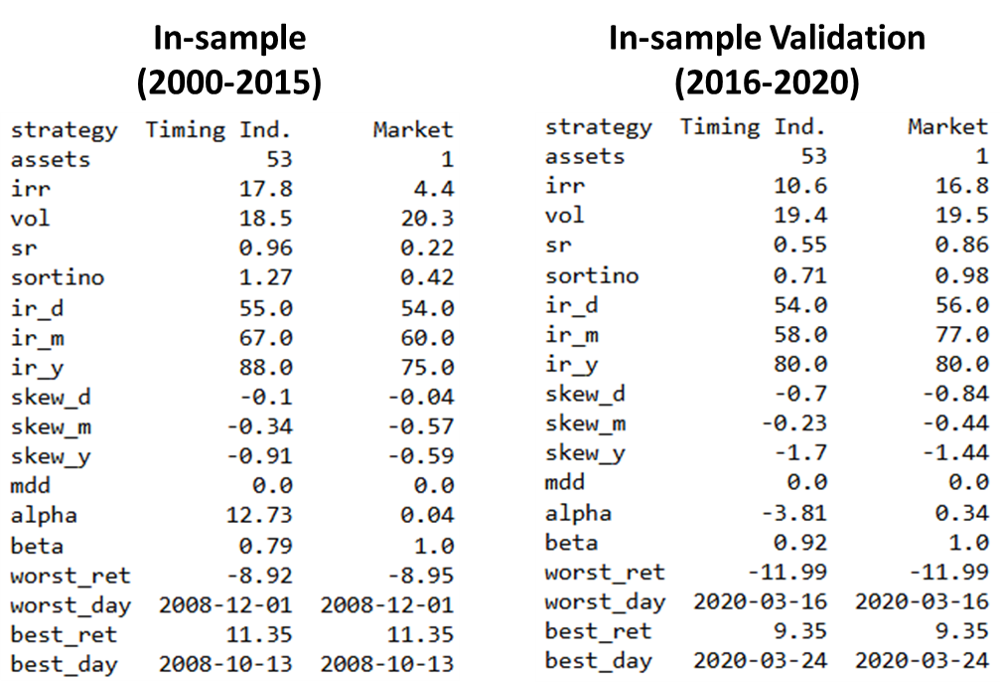Select the 'Timing Ind.' header in the right table
1000x682 pixels.
pos(753,127)
